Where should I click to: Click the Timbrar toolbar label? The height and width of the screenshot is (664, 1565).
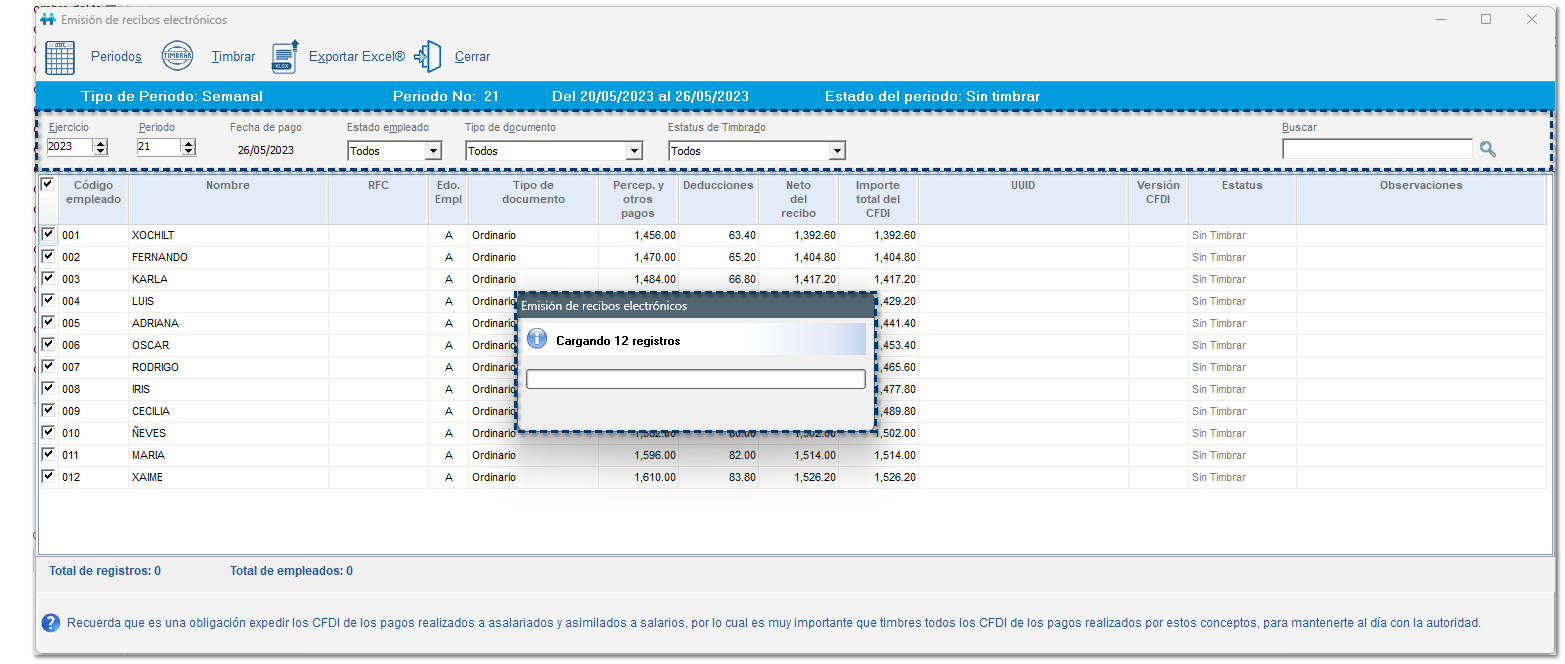pos(233,56)
